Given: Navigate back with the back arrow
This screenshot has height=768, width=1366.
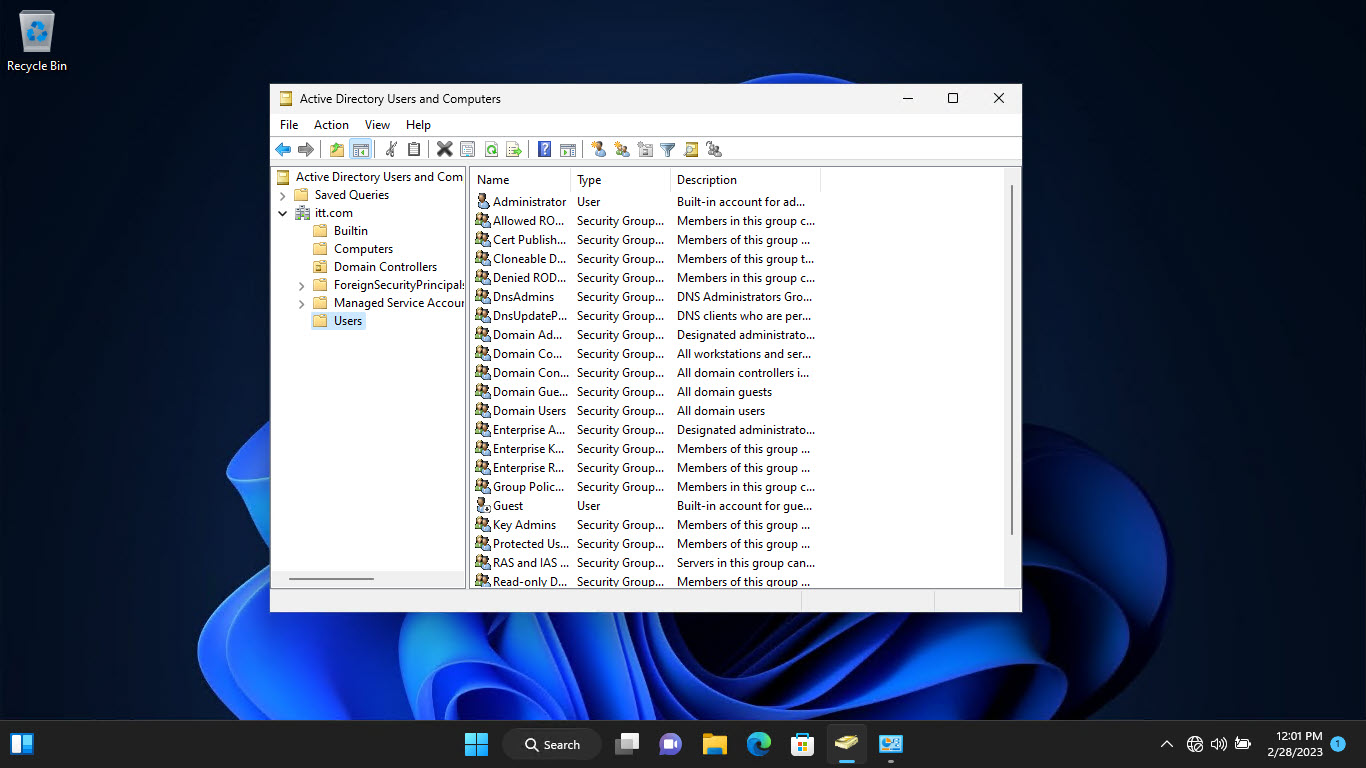Looking at the screenshot, I should [x=283, y=149].
